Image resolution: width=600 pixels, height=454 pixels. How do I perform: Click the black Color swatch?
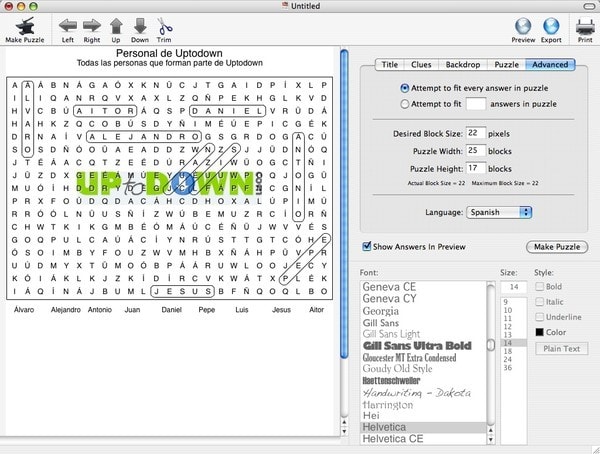click(540, 332)
